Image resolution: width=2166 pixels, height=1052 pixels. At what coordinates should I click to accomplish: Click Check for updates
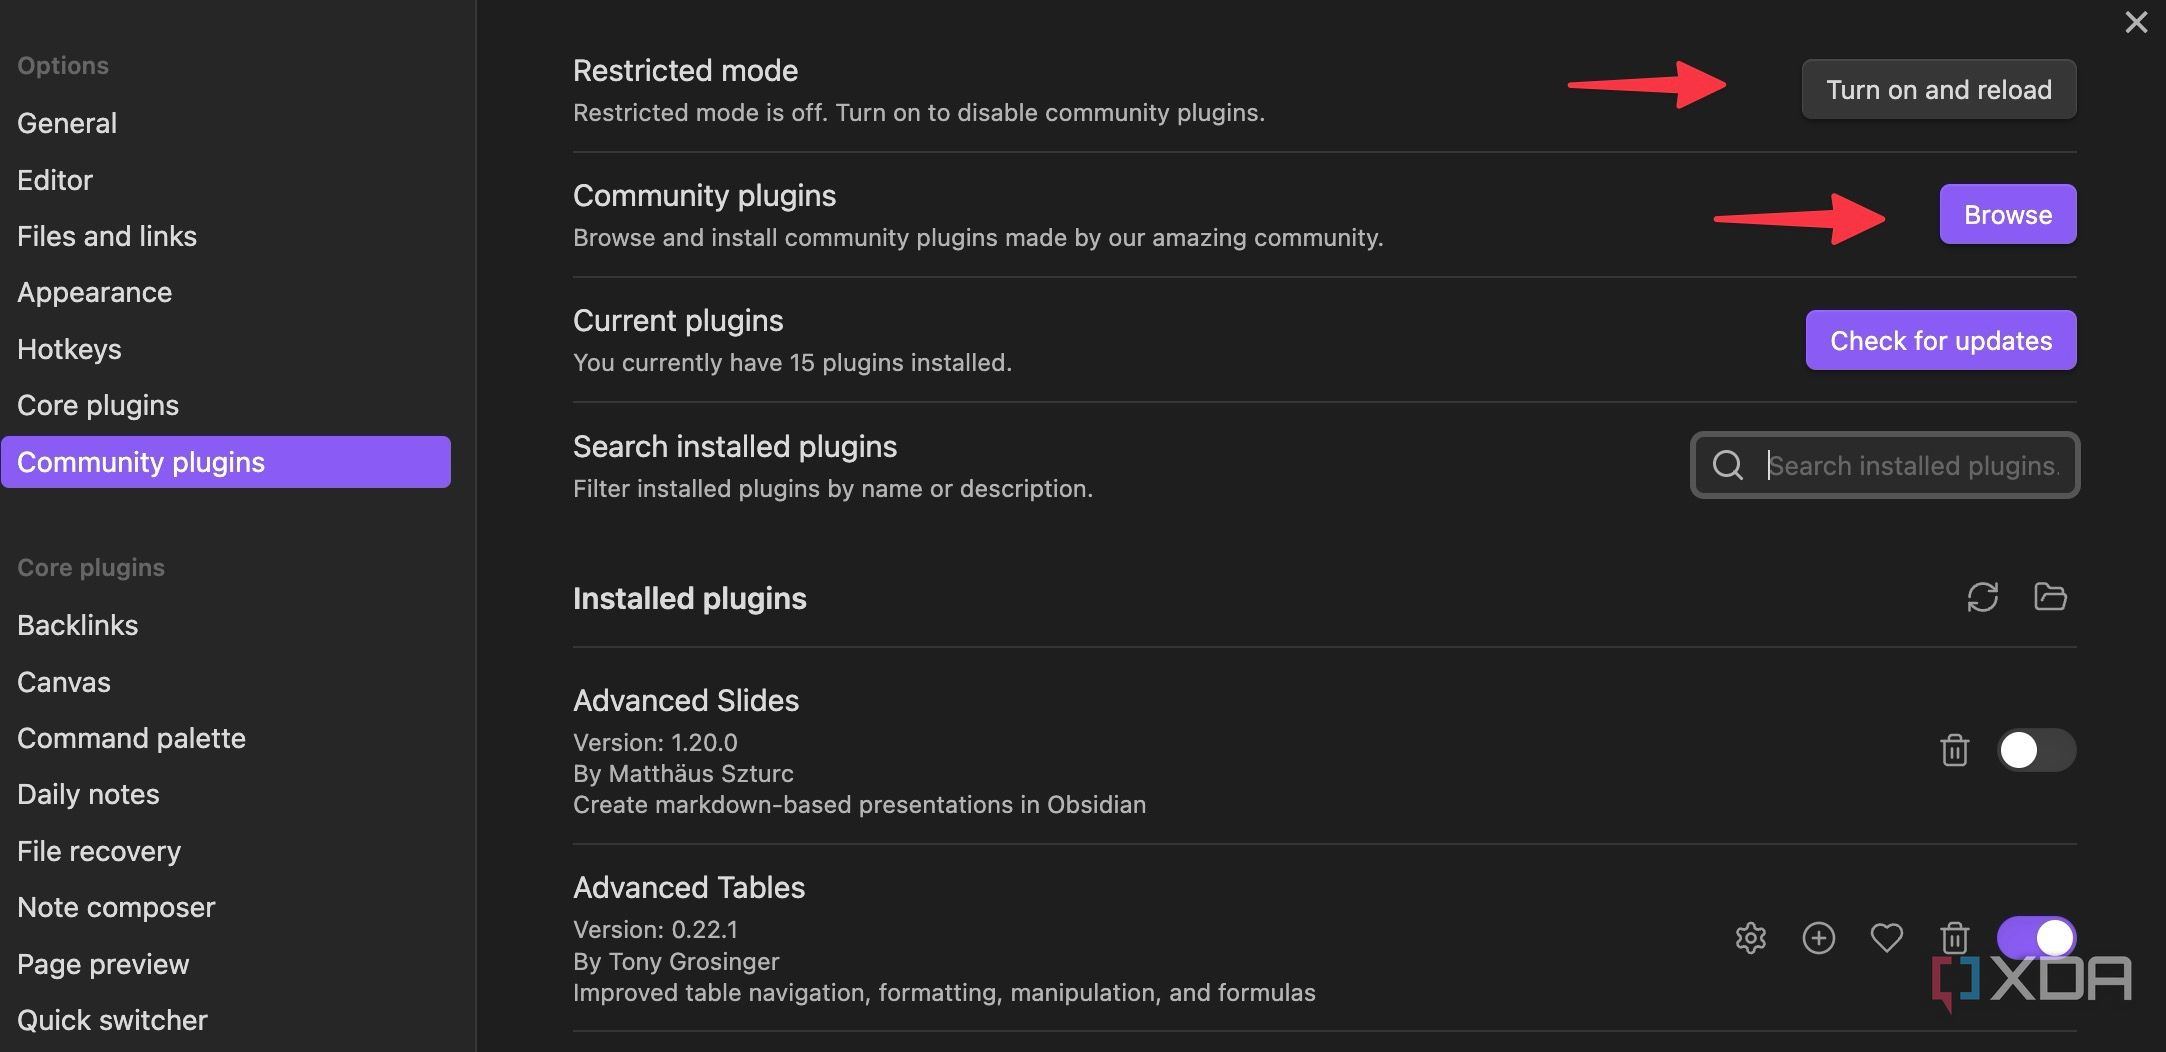tap(1940, 340)
